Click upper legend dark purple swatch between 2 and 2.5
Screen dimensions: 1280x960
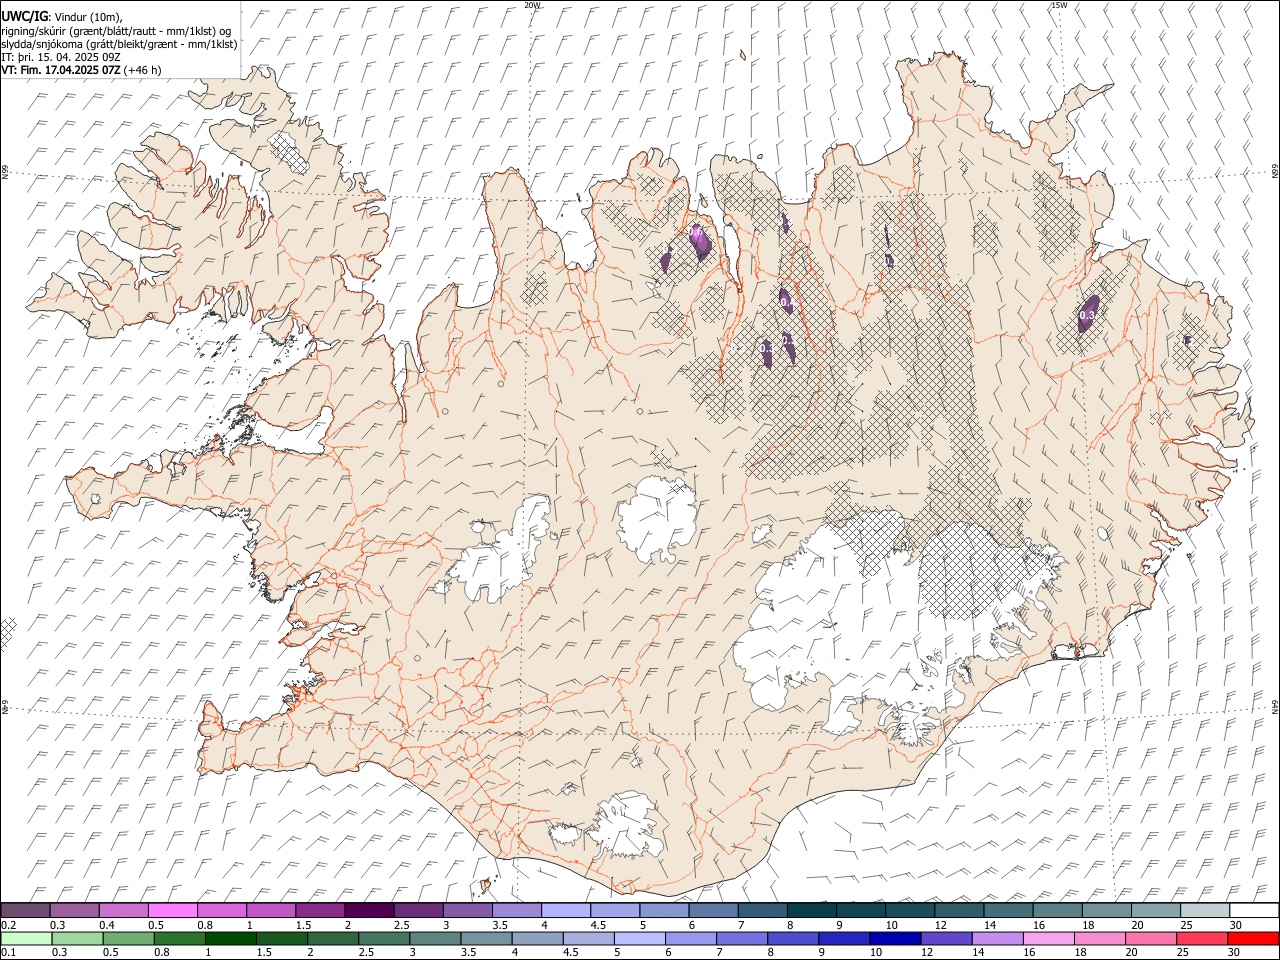coord(369,910)
